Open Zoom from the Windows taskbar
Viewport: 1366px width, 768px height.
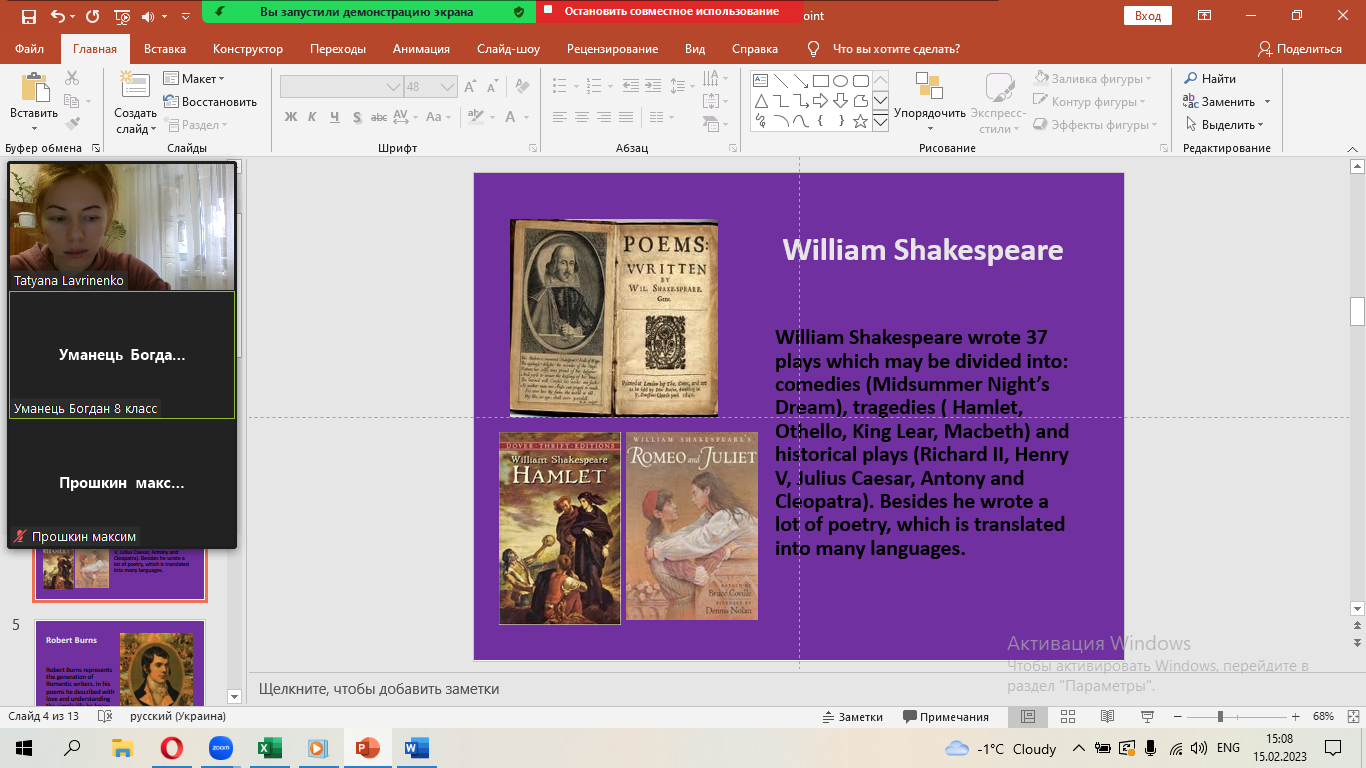[221, 748]
